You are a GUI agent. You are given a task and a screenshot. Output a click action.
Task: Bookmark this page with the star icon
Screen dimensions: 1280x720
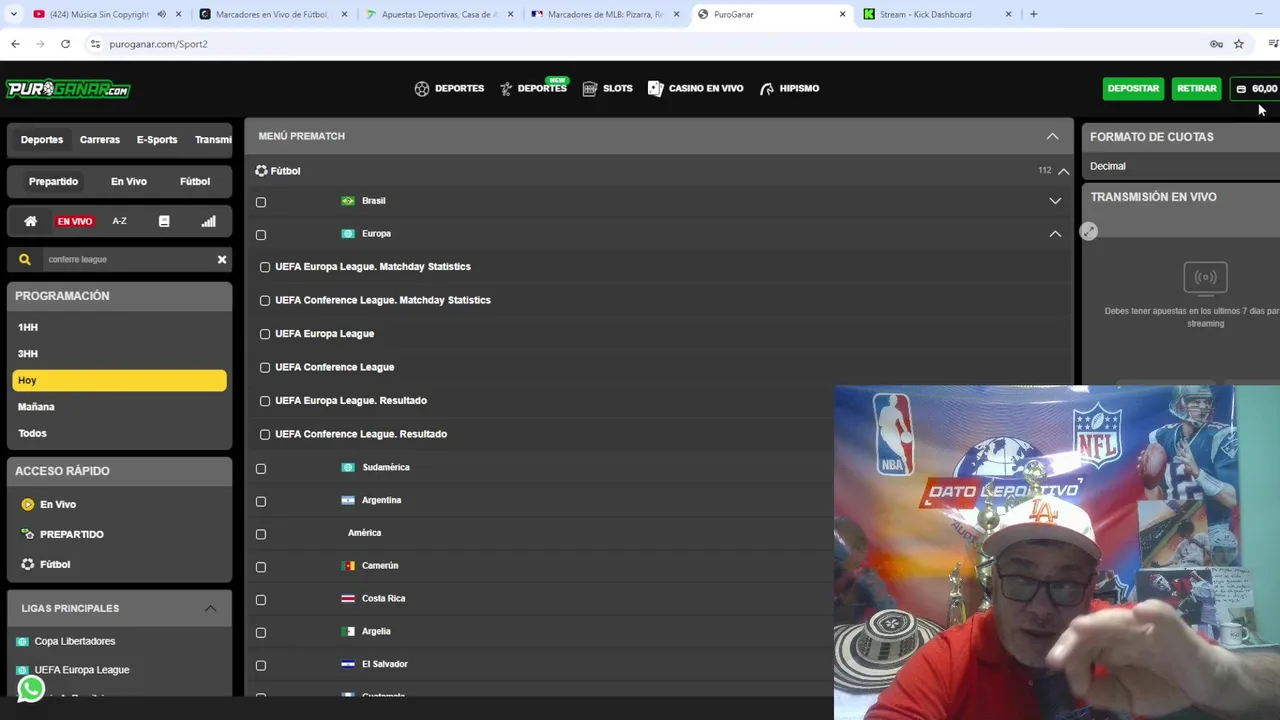tap(1239, 44)
